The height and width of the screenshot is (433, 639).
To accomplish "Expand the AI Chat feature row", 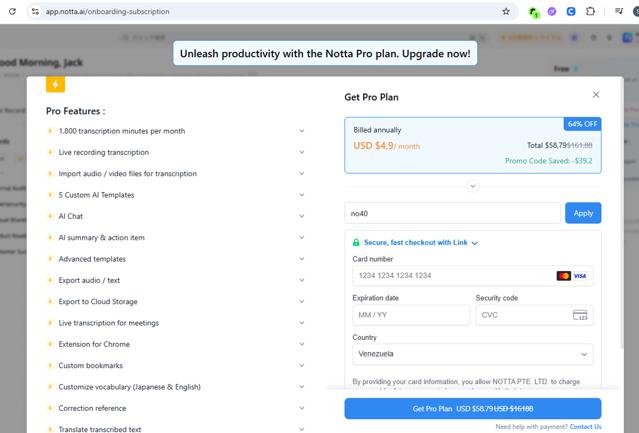I will click(x=302, y=216).
